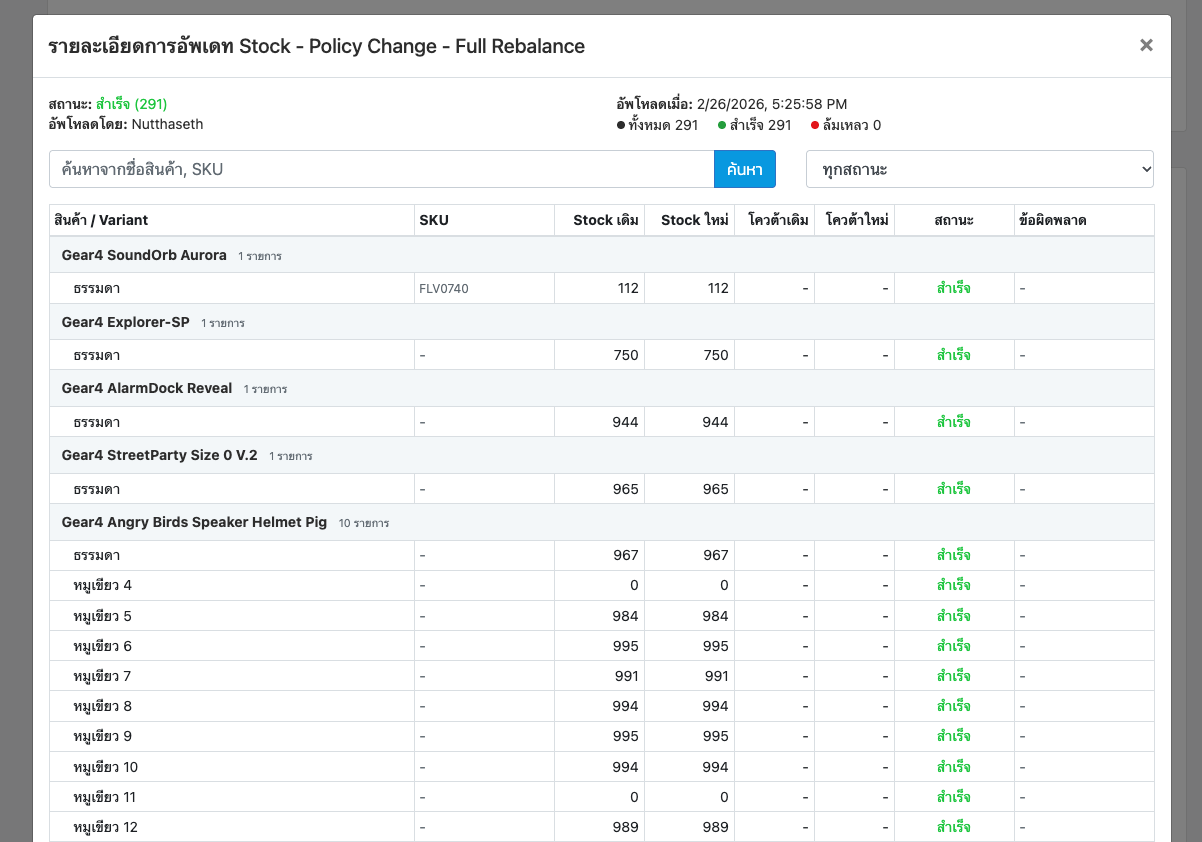This screenshot has width=1202, height=842.
Task: Click Stock เดิม value 991 for หมูเขียว 7
Action: pos(625,676)
